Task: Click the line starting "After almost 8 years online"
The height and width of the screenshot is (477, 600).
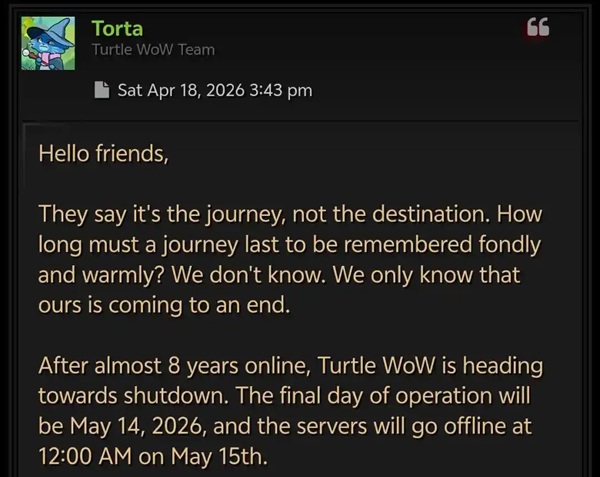Action: pyautogui.click(x=290, y=366)
